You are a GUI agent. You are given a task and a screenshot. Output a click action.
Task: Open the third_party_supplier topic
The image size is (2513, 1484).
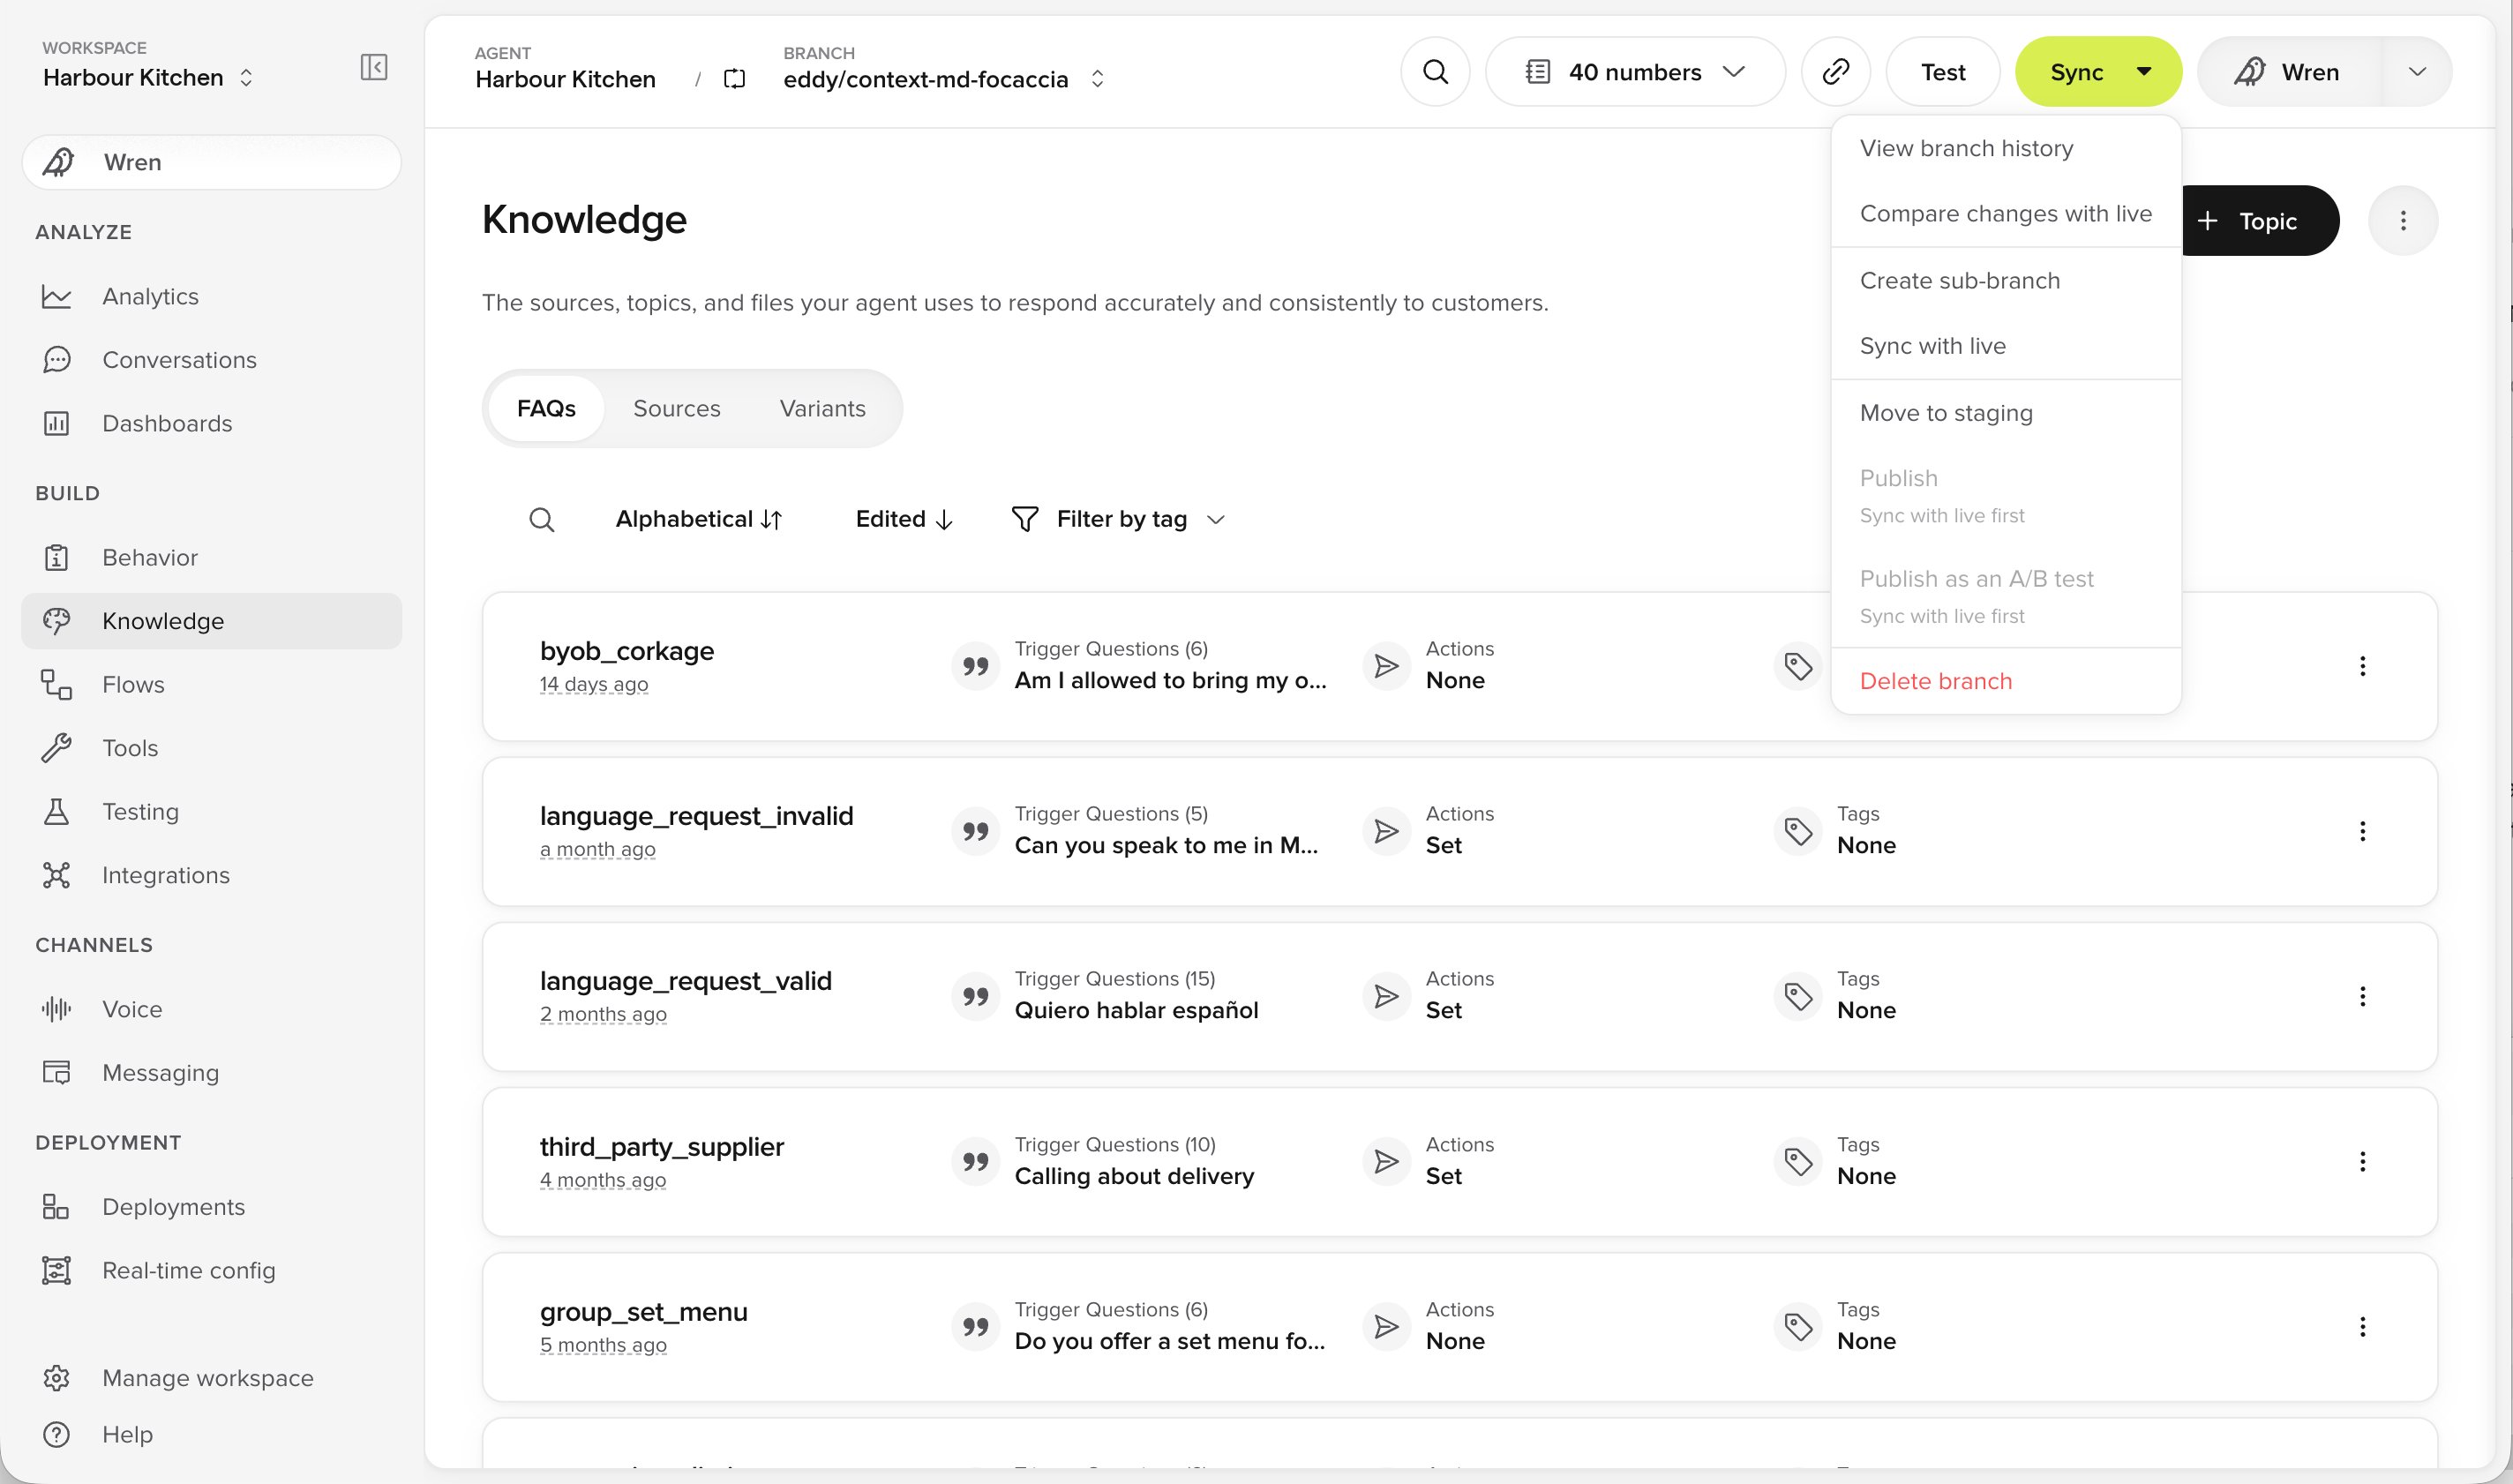coord(661,1147)
